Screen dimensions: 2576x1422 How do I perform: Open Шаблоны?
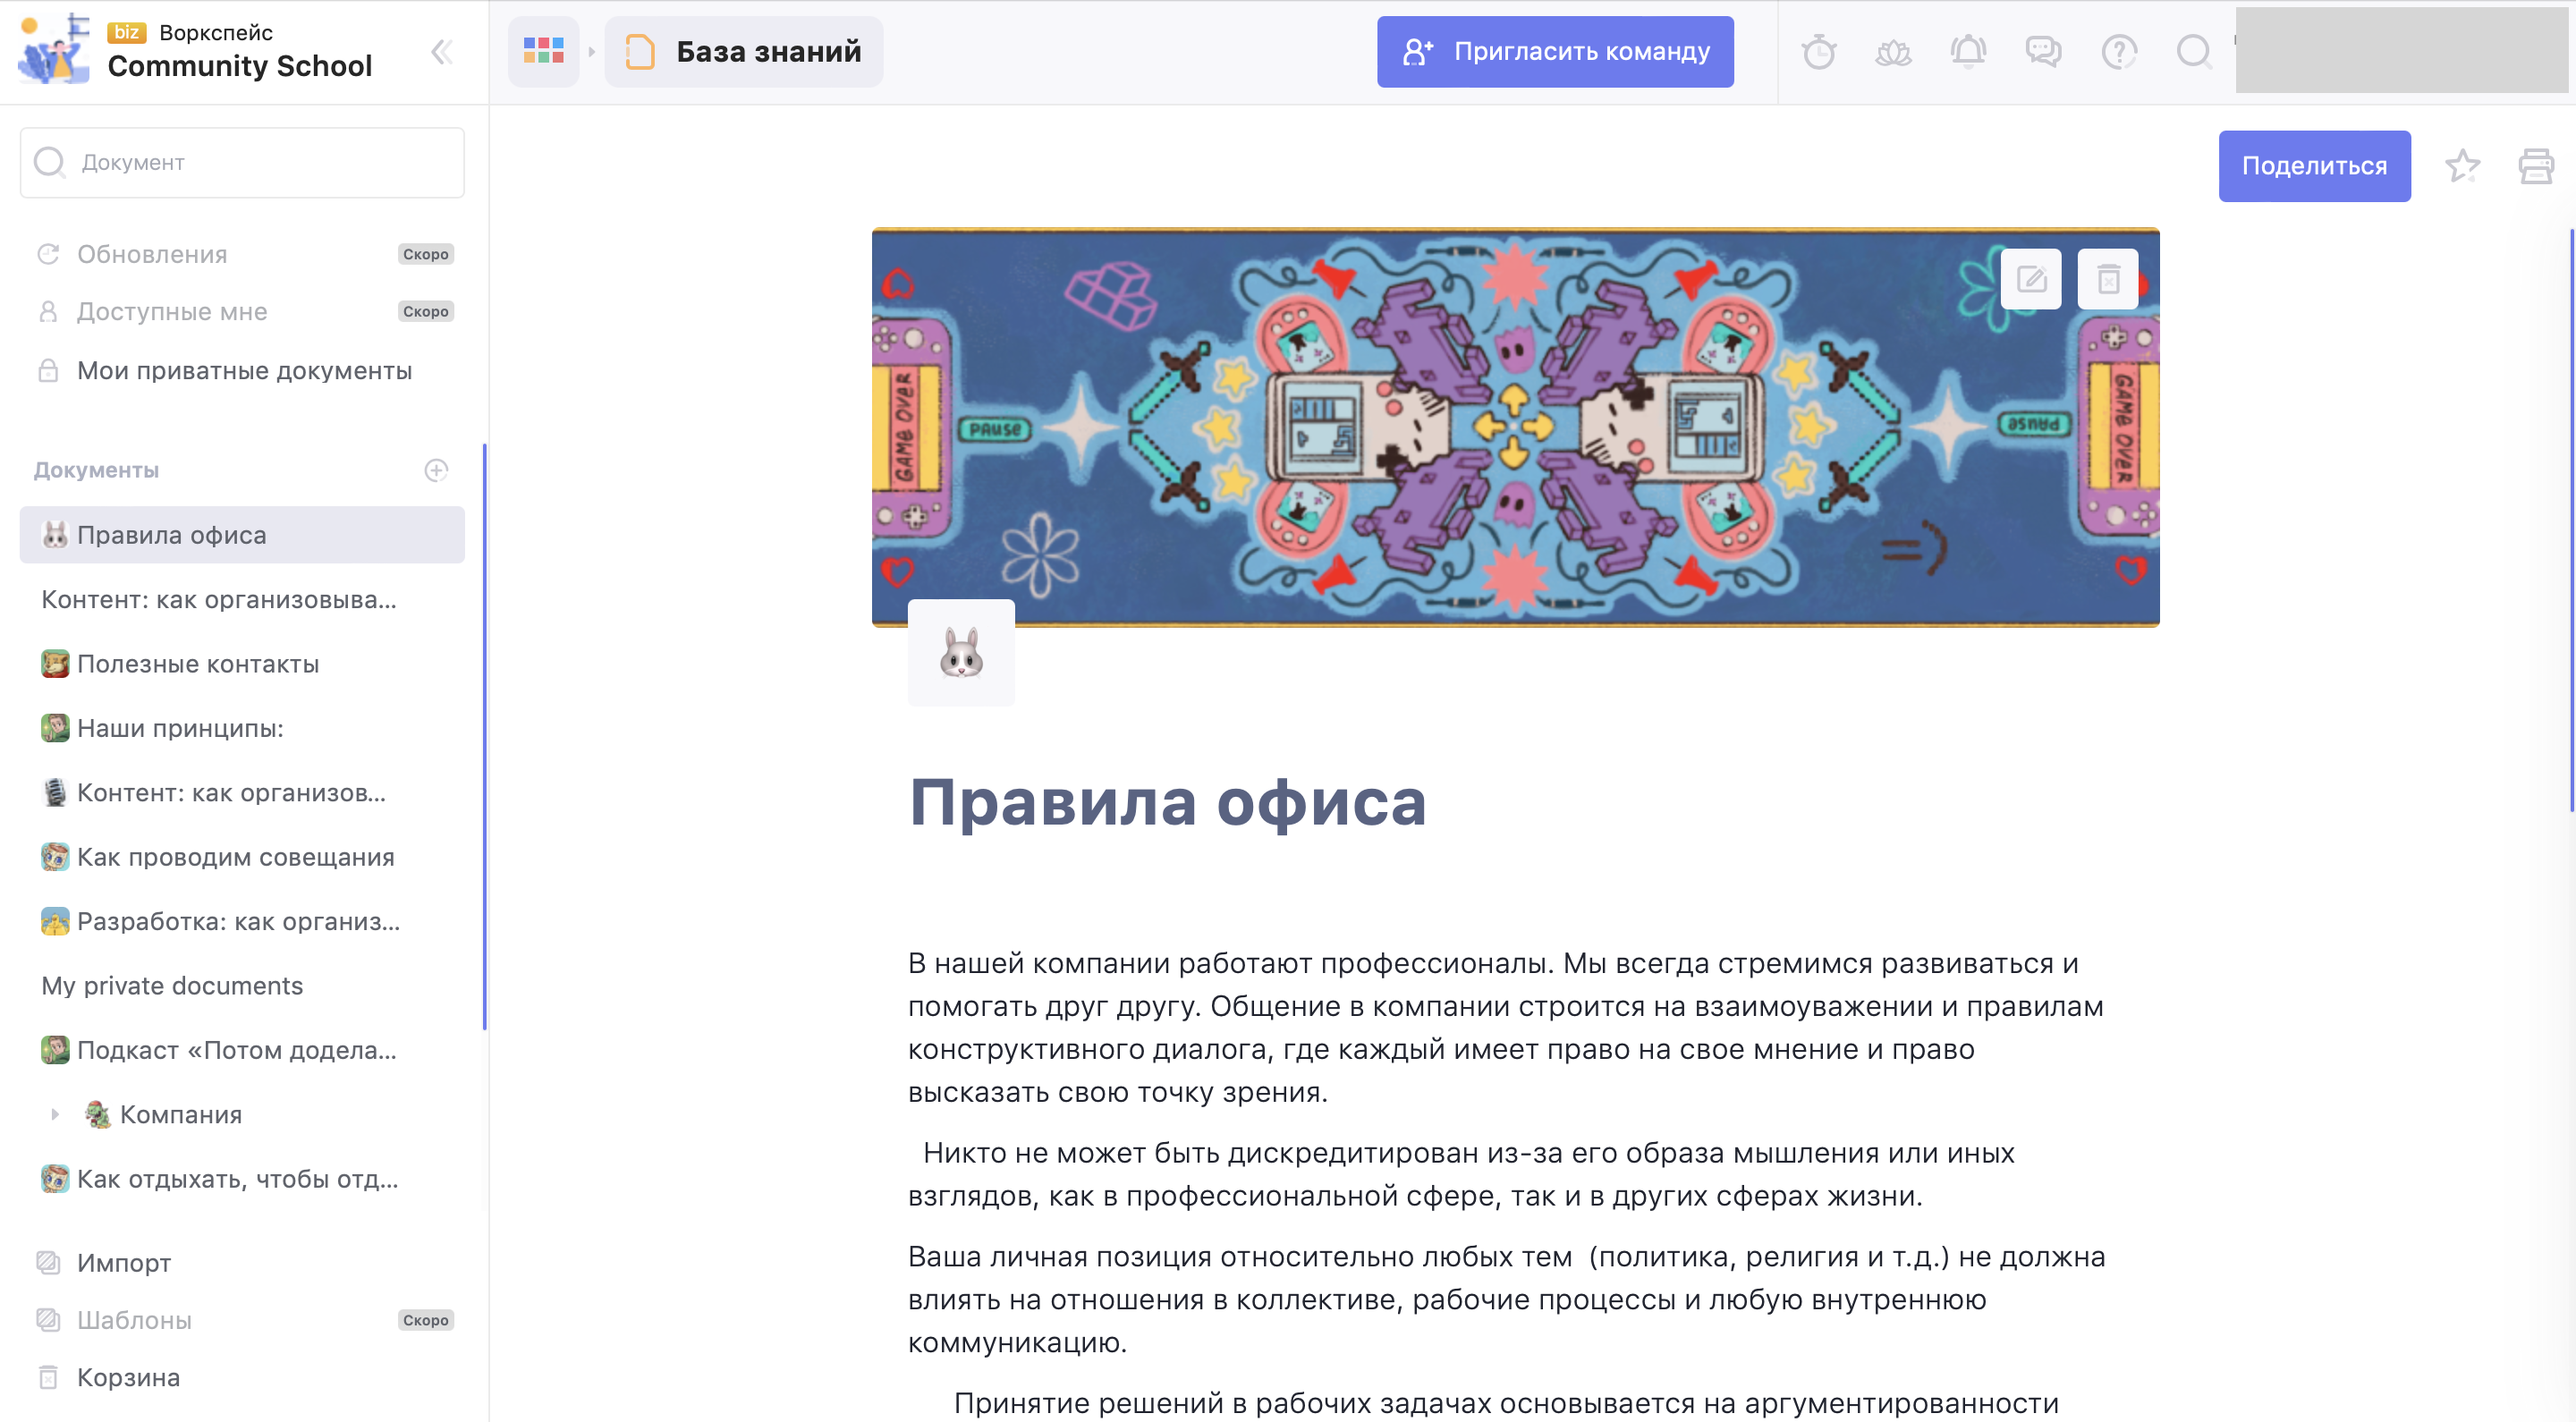pyautogui.click(x=242, y=1320)
